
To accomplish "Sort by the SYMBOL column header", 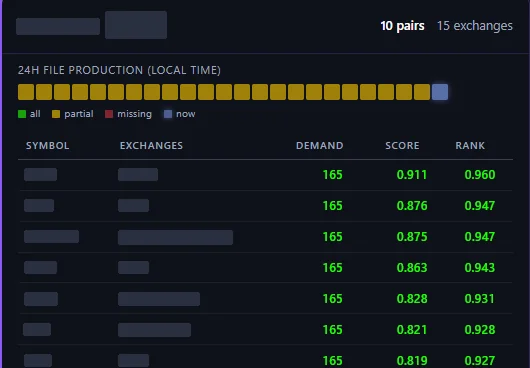I will 48,146.
